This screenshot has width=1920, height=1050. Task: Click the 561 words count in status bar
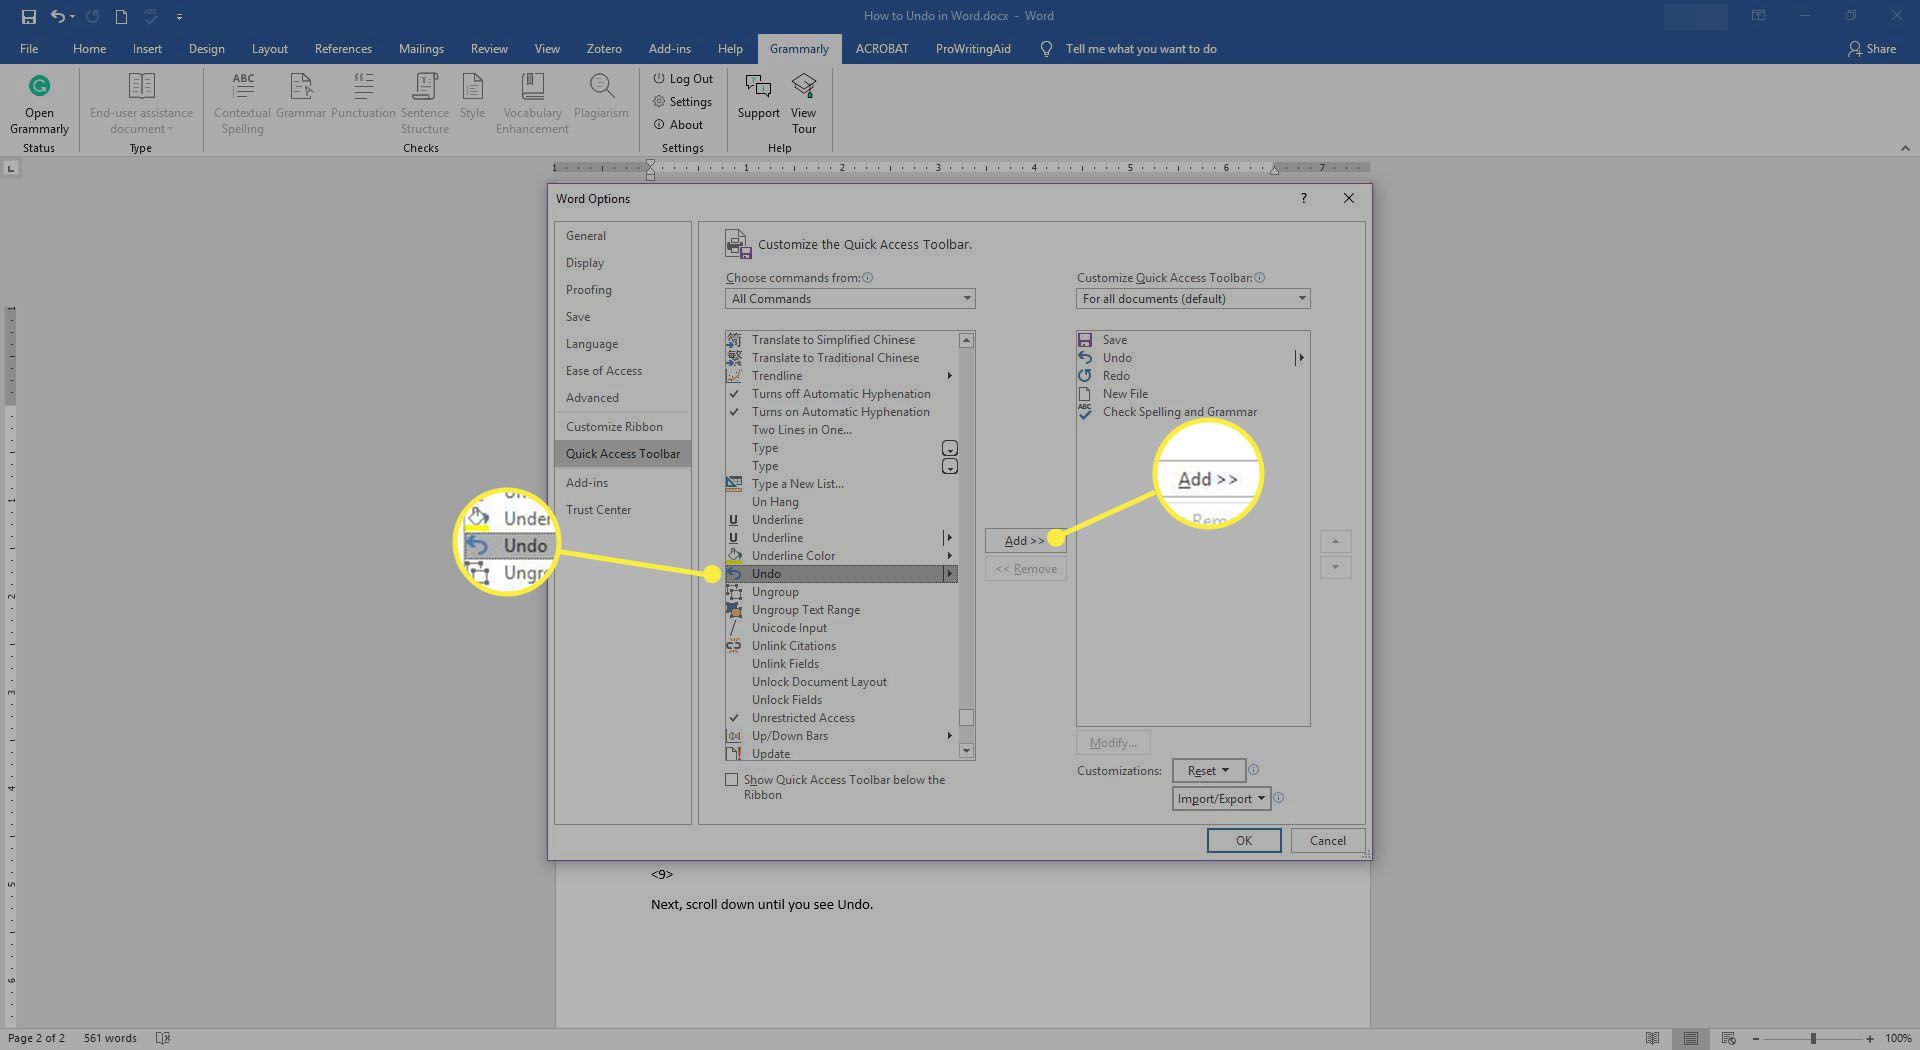point(110,1038)
